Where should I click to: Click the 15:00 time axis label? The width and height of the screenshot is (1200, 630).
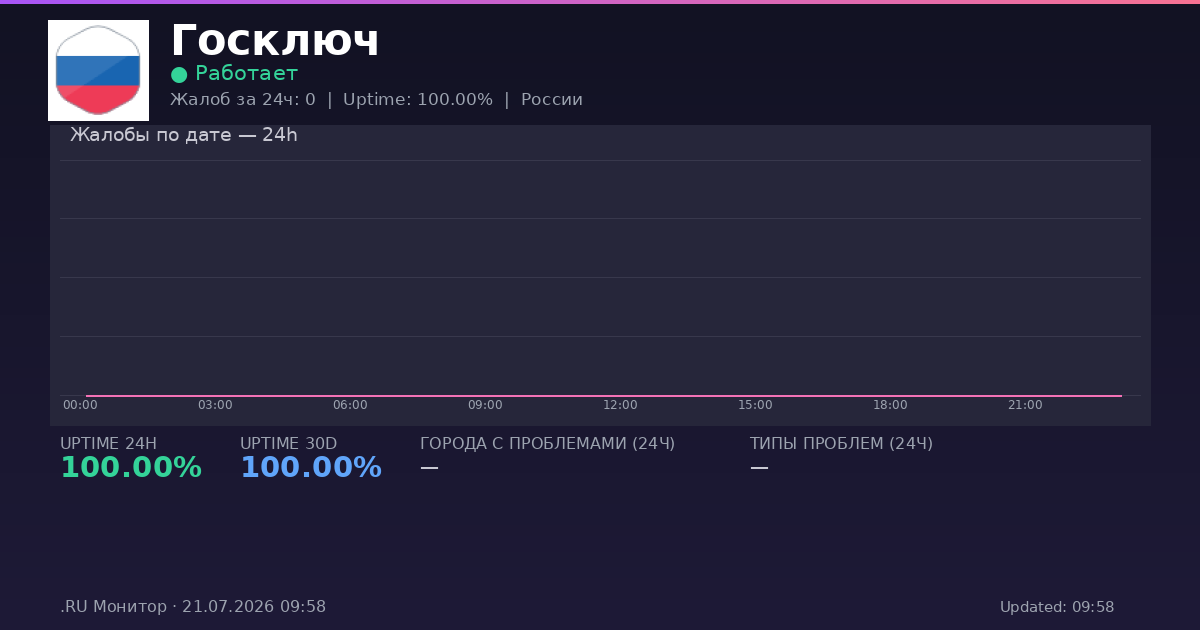pyautogui.click(x=755, y=405)
